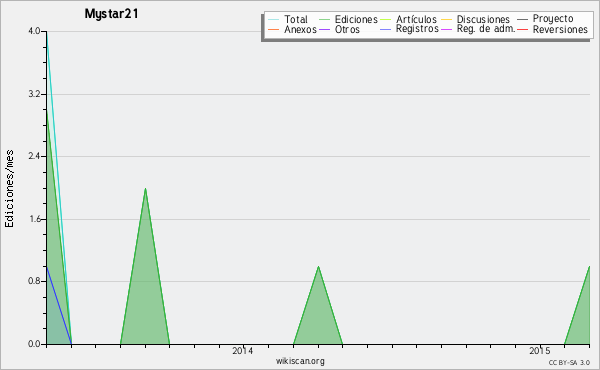Click the Proyecto legend entry
This screenshot has width=600, height=370.
click(545, 18)
